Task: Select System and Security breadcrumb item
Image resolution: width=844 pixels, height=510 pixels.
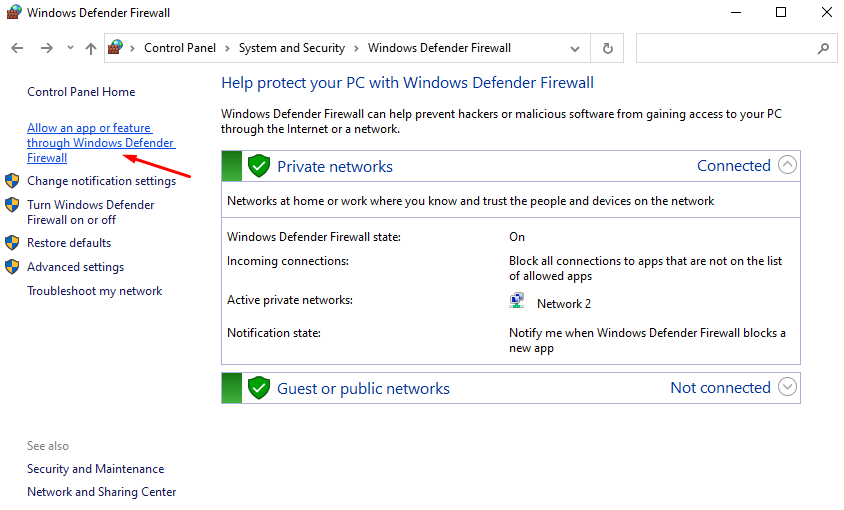Action: click(x=291, y=48)
